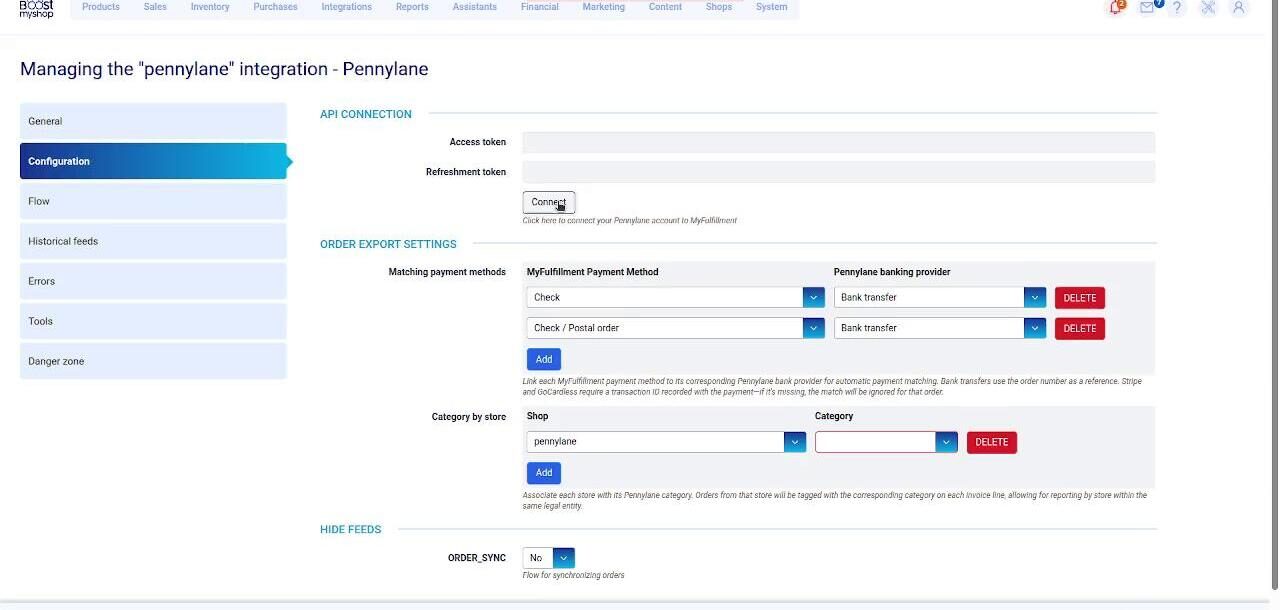Click the Boost myshop logo
Screen dimensions: 1280x610
pos(36,8)
